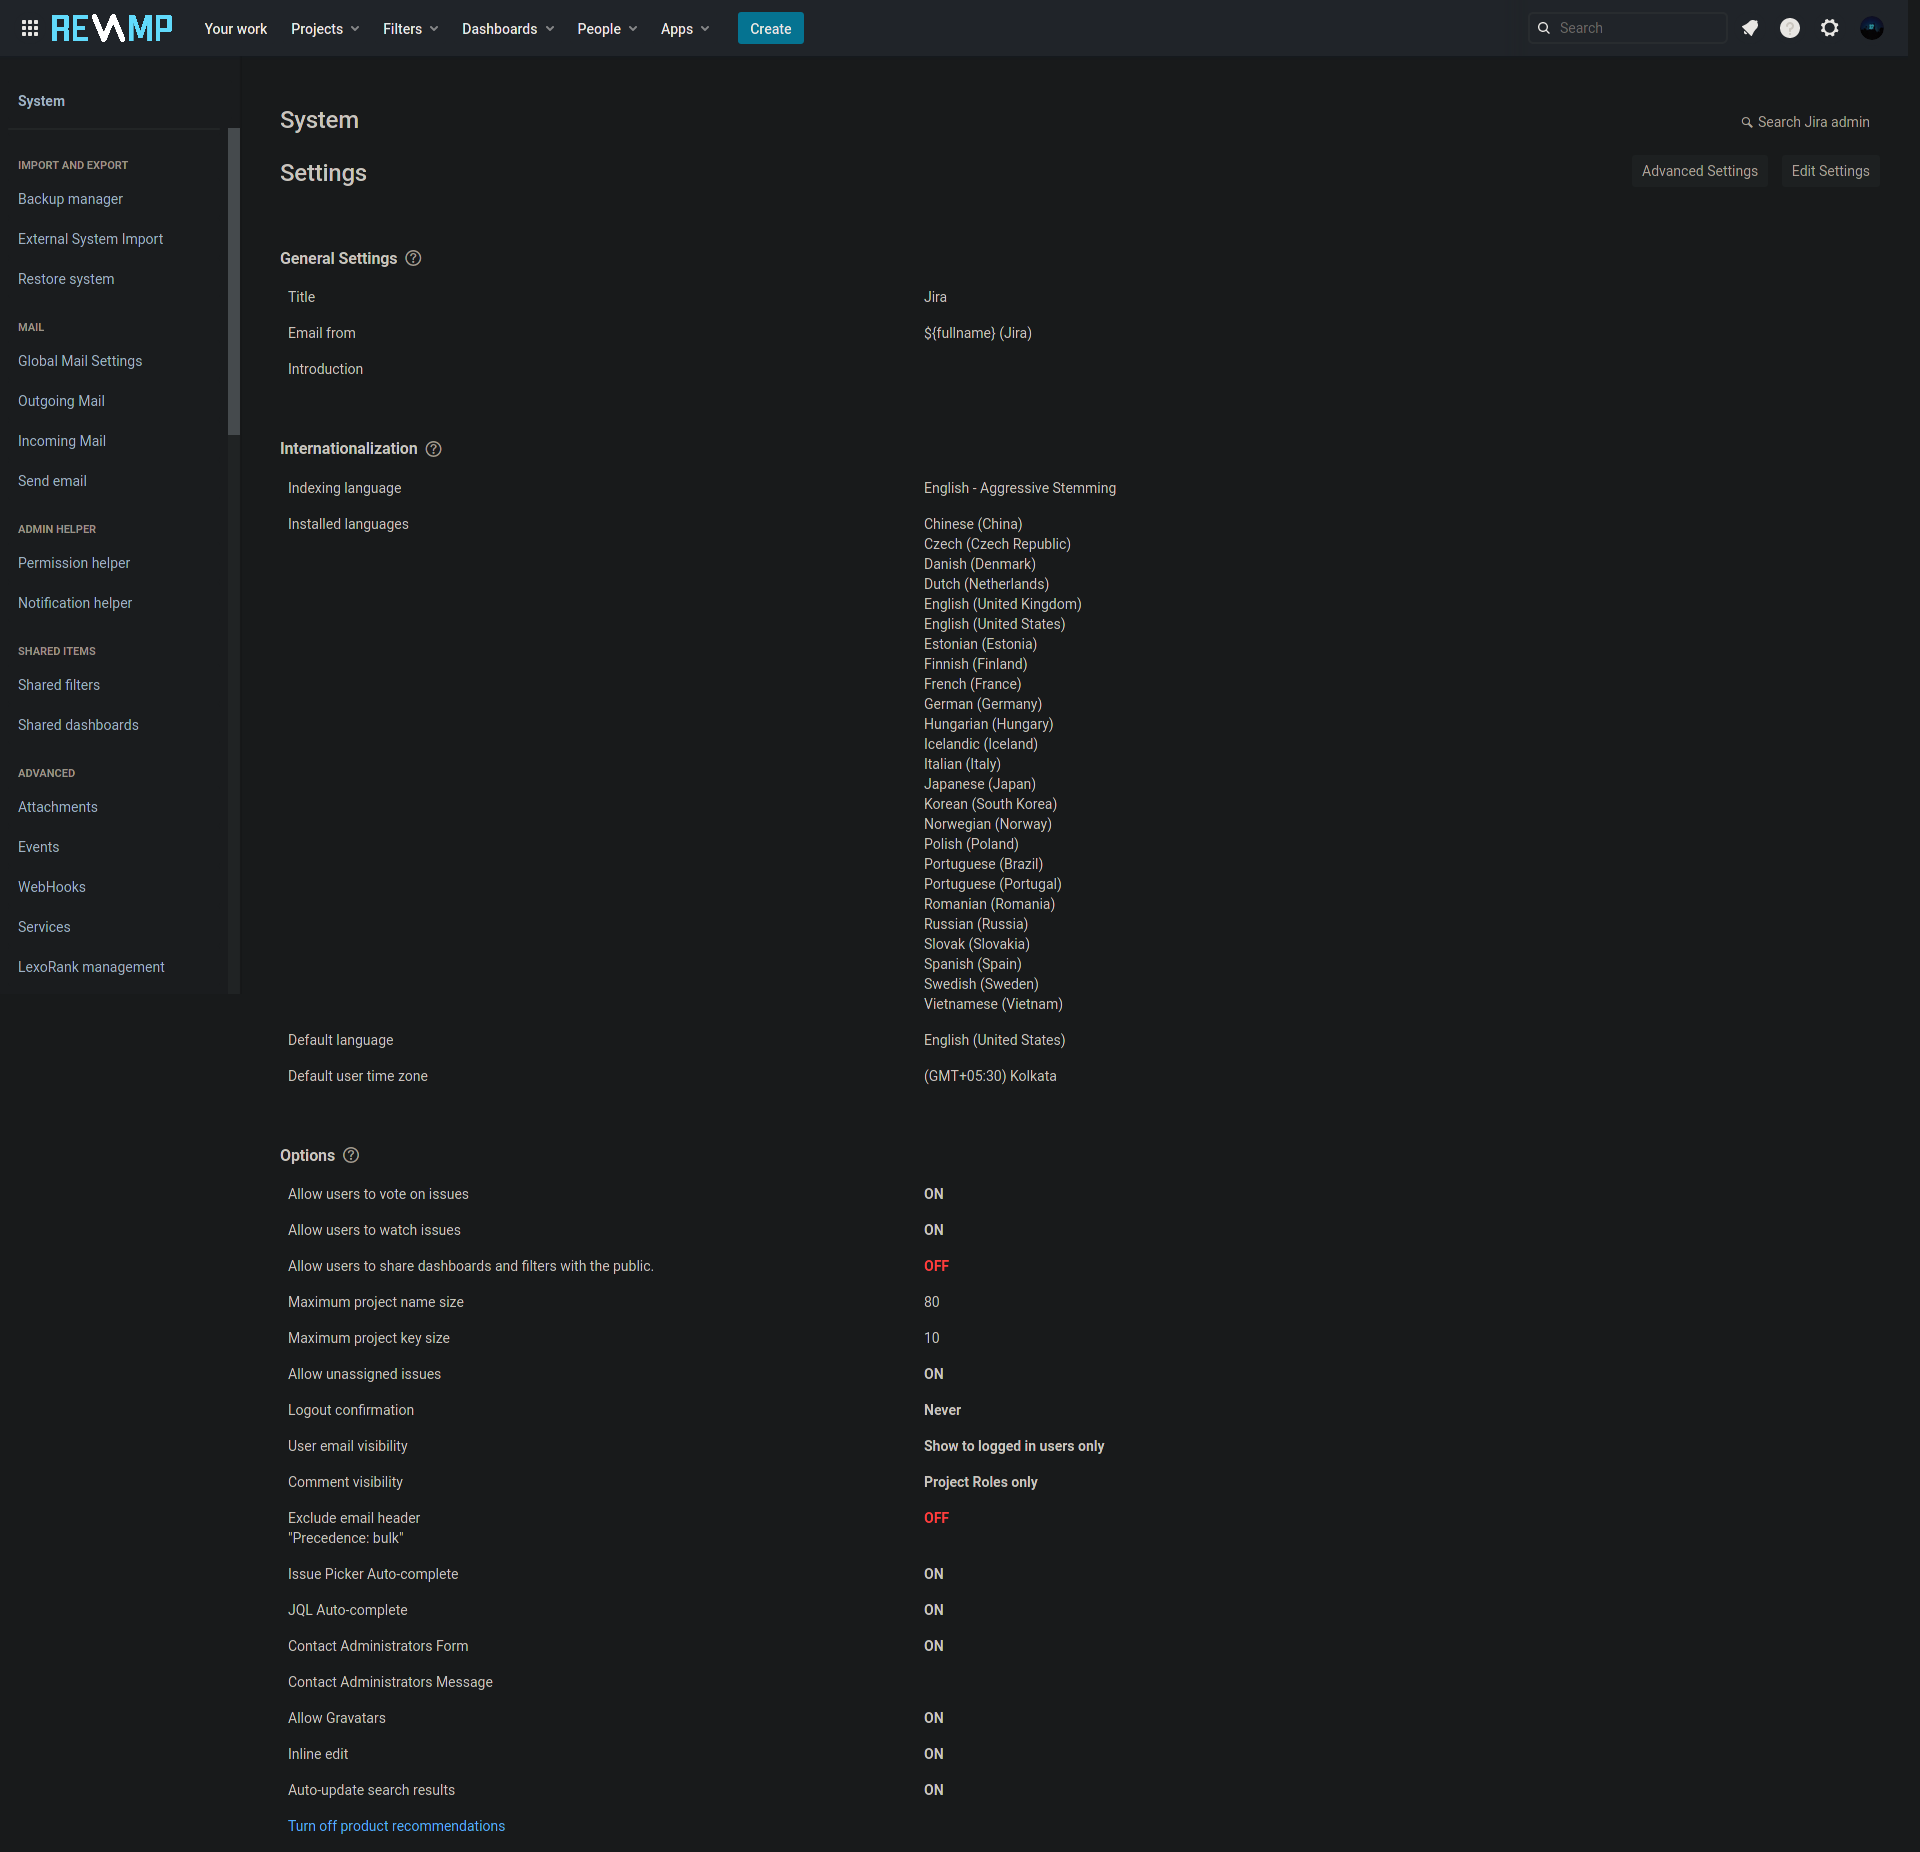This screenshot has width=1920, height=1852.
Task: Open Notification helper
Action: click(x=75, y=603)
